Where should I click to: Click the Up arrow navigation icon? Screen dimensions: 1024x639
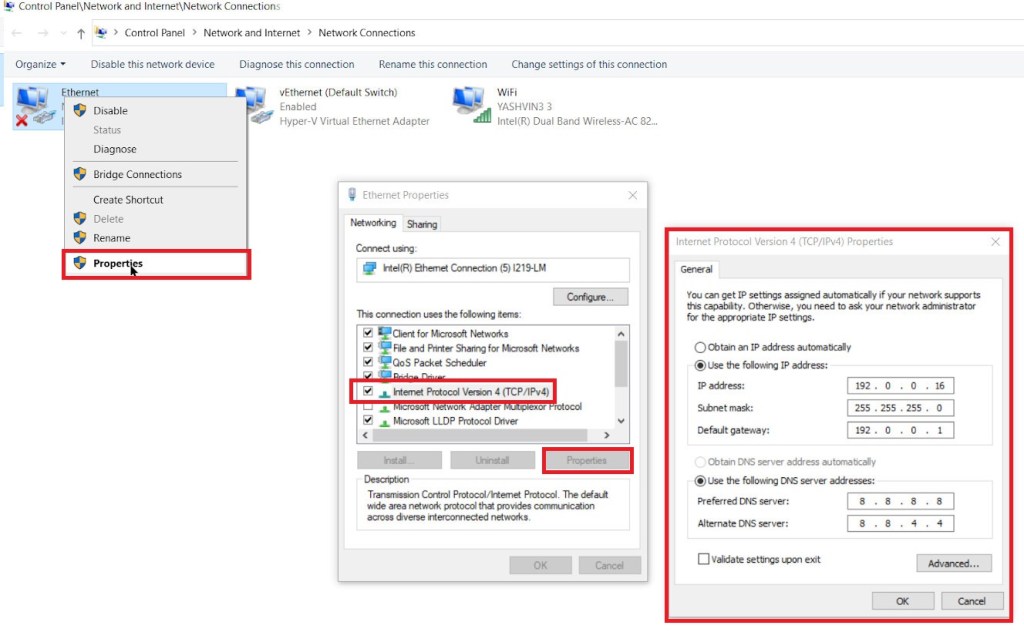point(81,33)
